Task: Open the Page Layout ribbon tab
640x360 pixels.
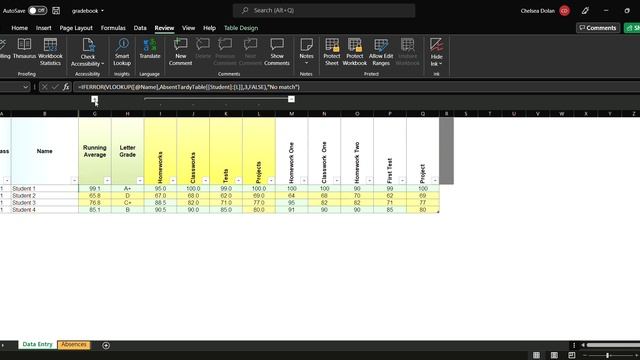Action: click(x=76, y=28)
